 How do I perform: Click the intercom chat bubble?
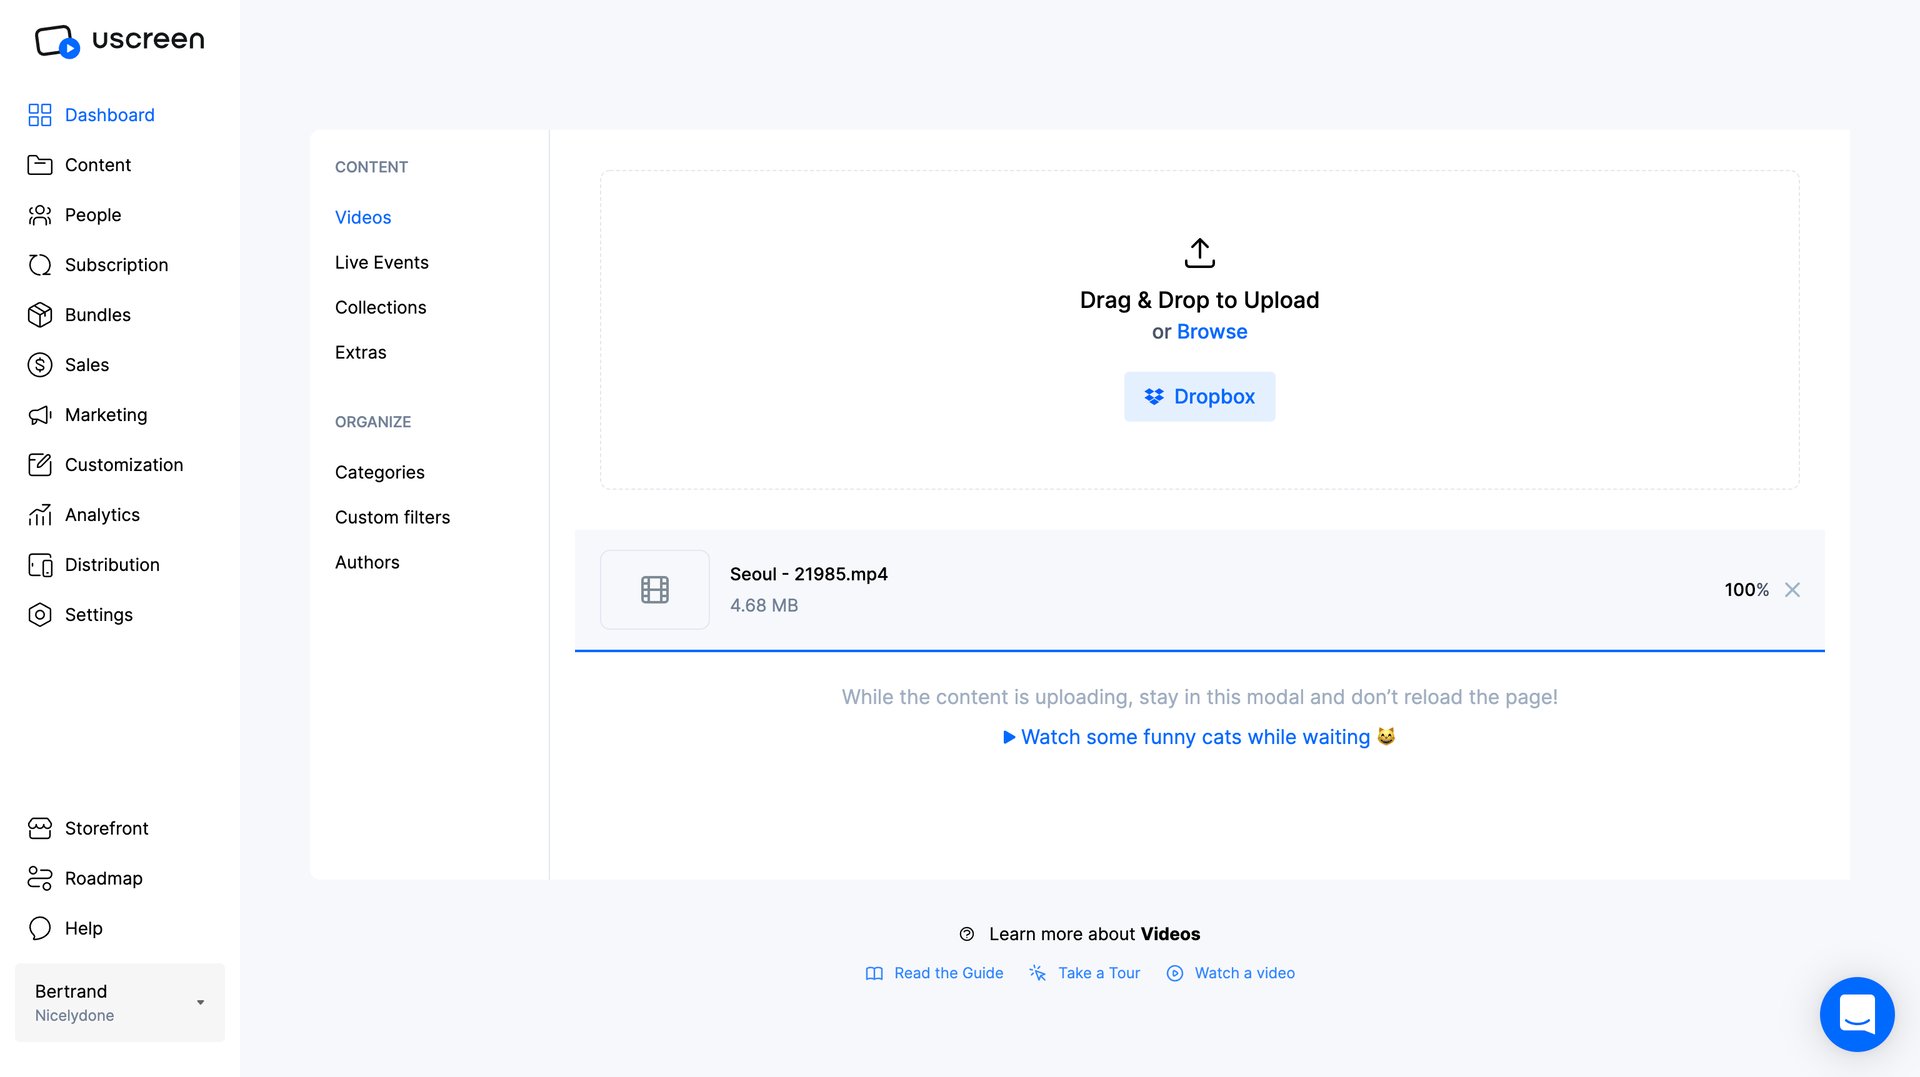pyautogui.click(x=1857, y=1014)
